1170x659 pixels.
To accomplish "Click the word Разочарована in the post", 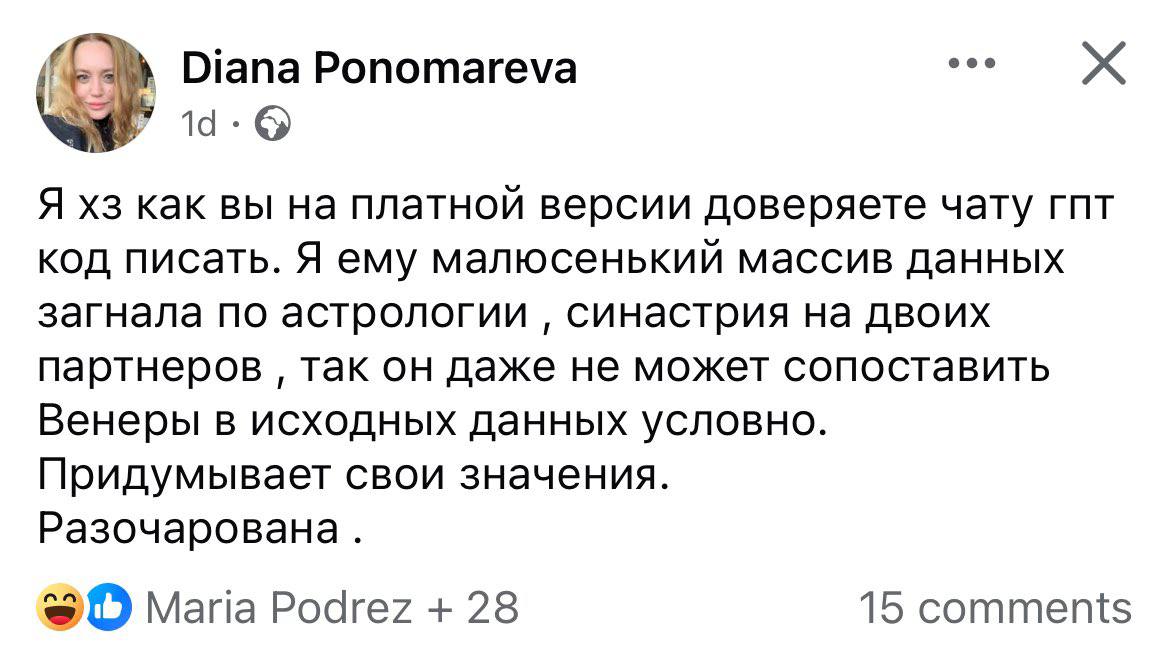I will click(x=188, y=528).
